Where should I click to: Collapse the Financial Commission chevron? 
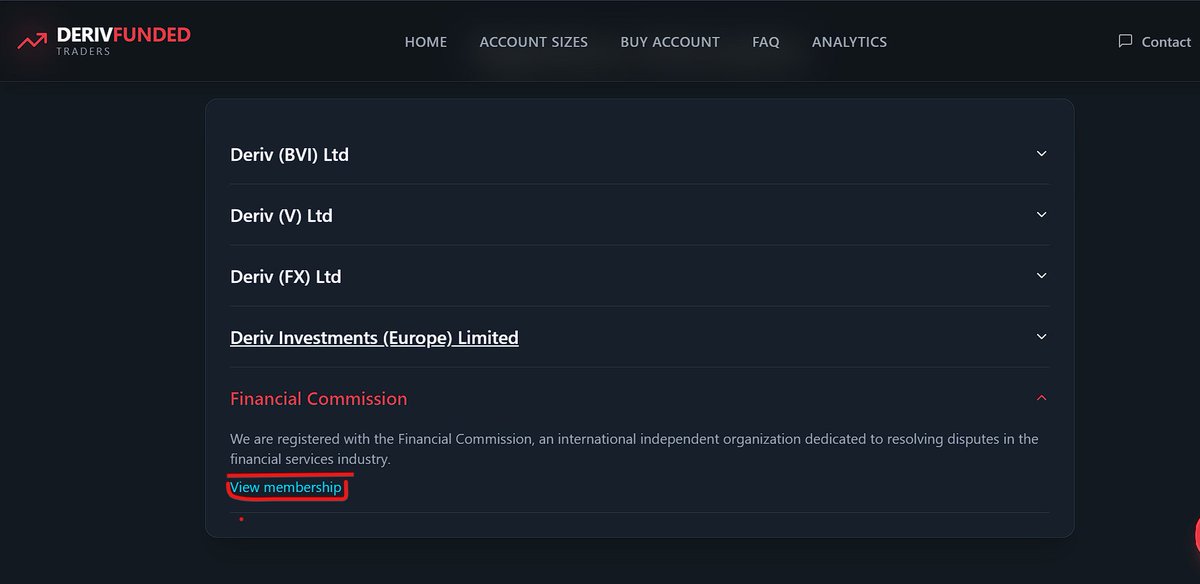tap(1041, 398)
